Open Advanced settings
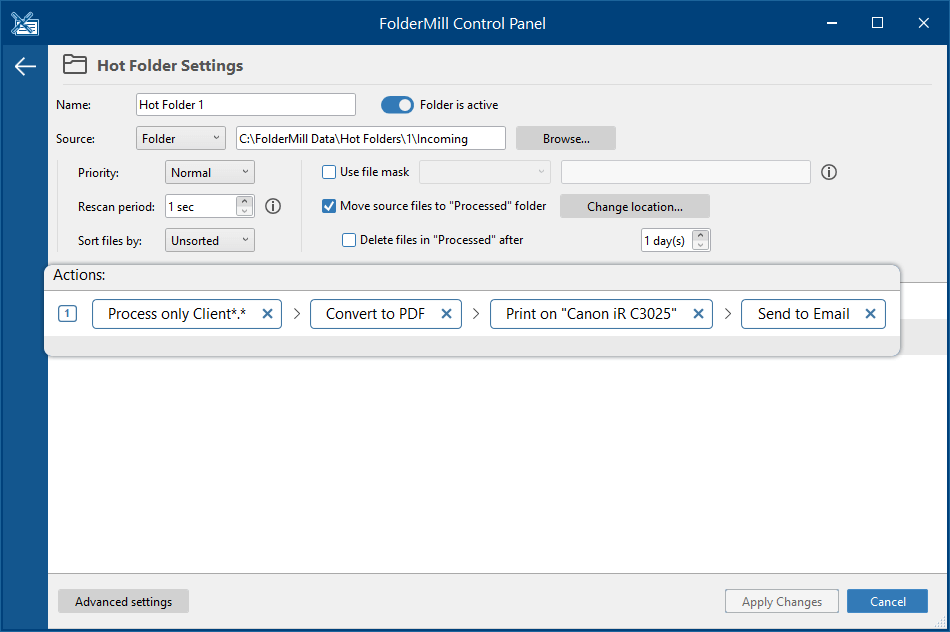Image resolution: width=950 pixels, height=632 pixels. tap(124, 601)
